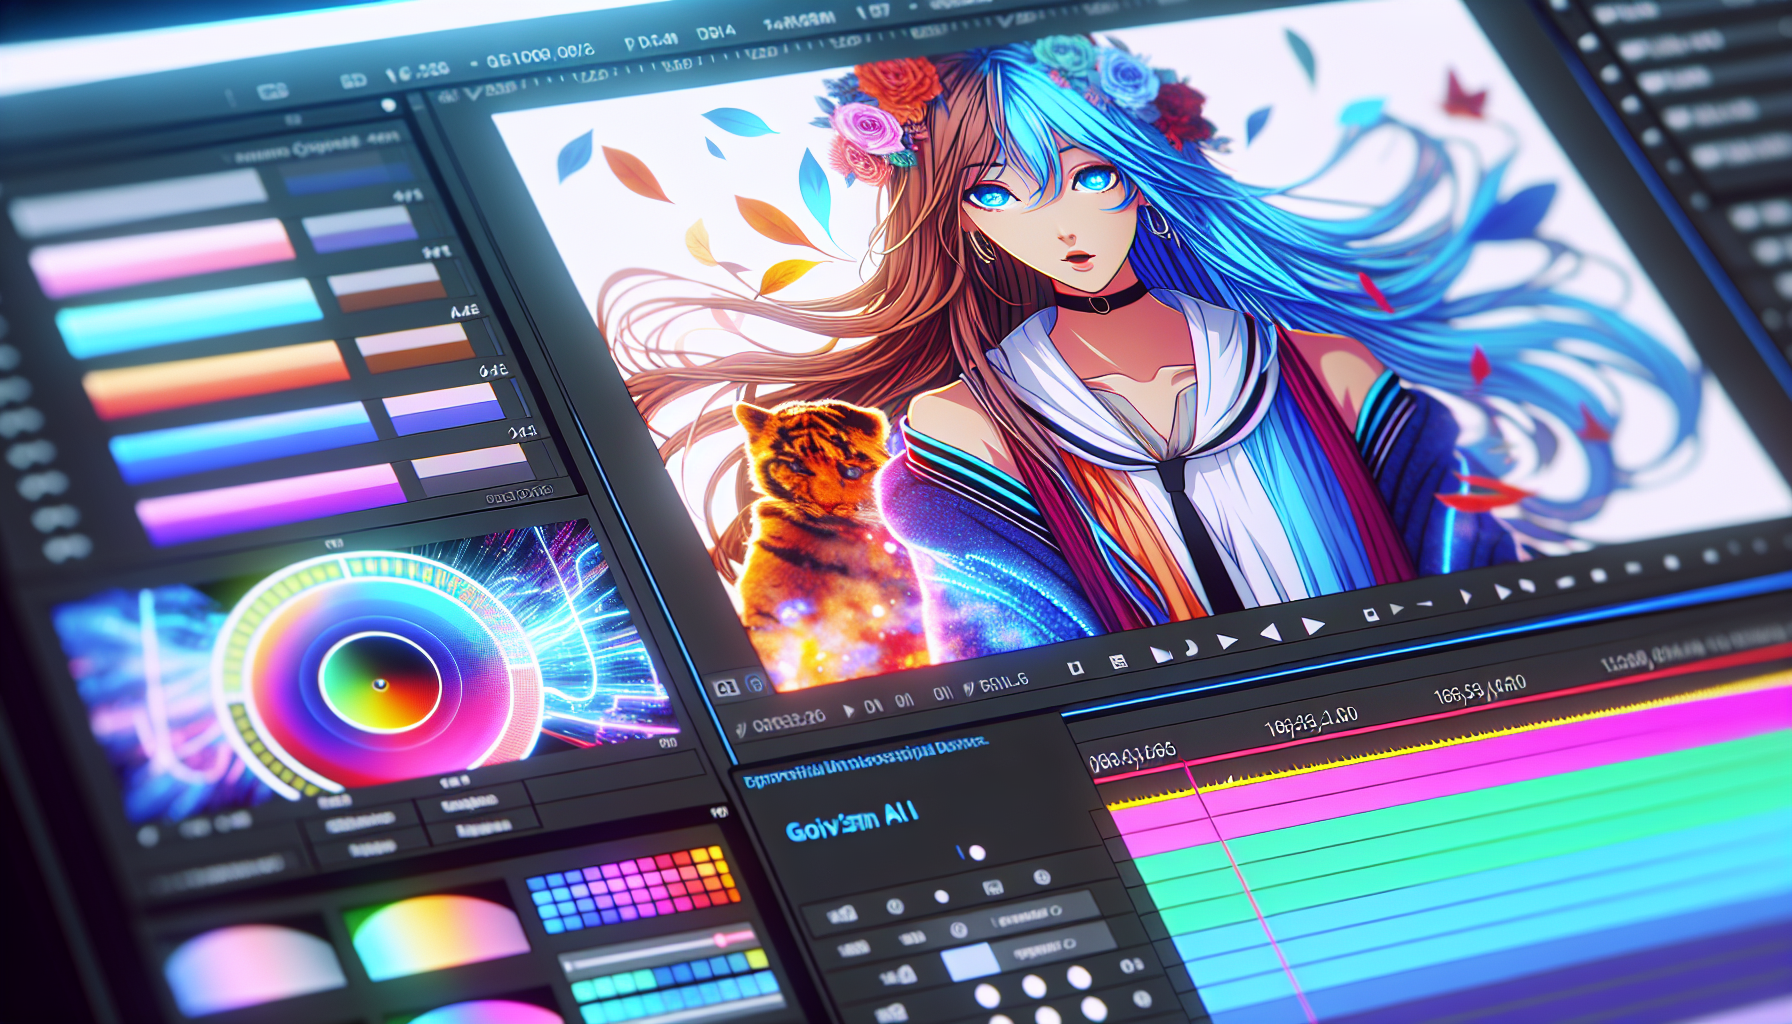Click the pink slider handle below swatch grid

(x=718, y=939)
